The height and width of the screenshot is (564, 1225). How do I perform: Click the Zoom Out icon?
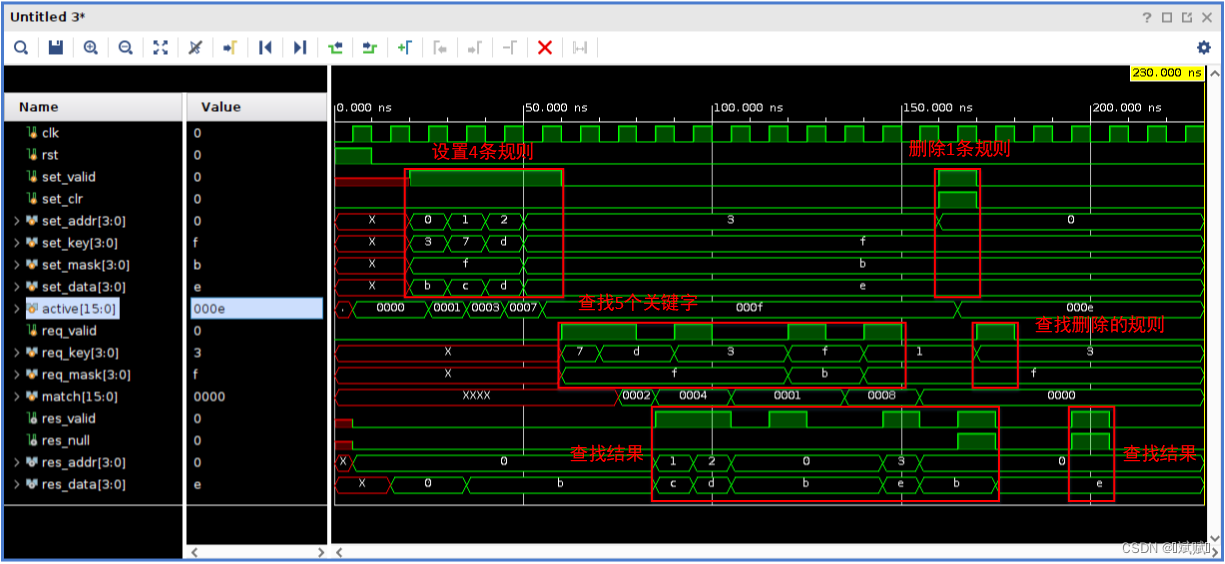pos(126,47)
